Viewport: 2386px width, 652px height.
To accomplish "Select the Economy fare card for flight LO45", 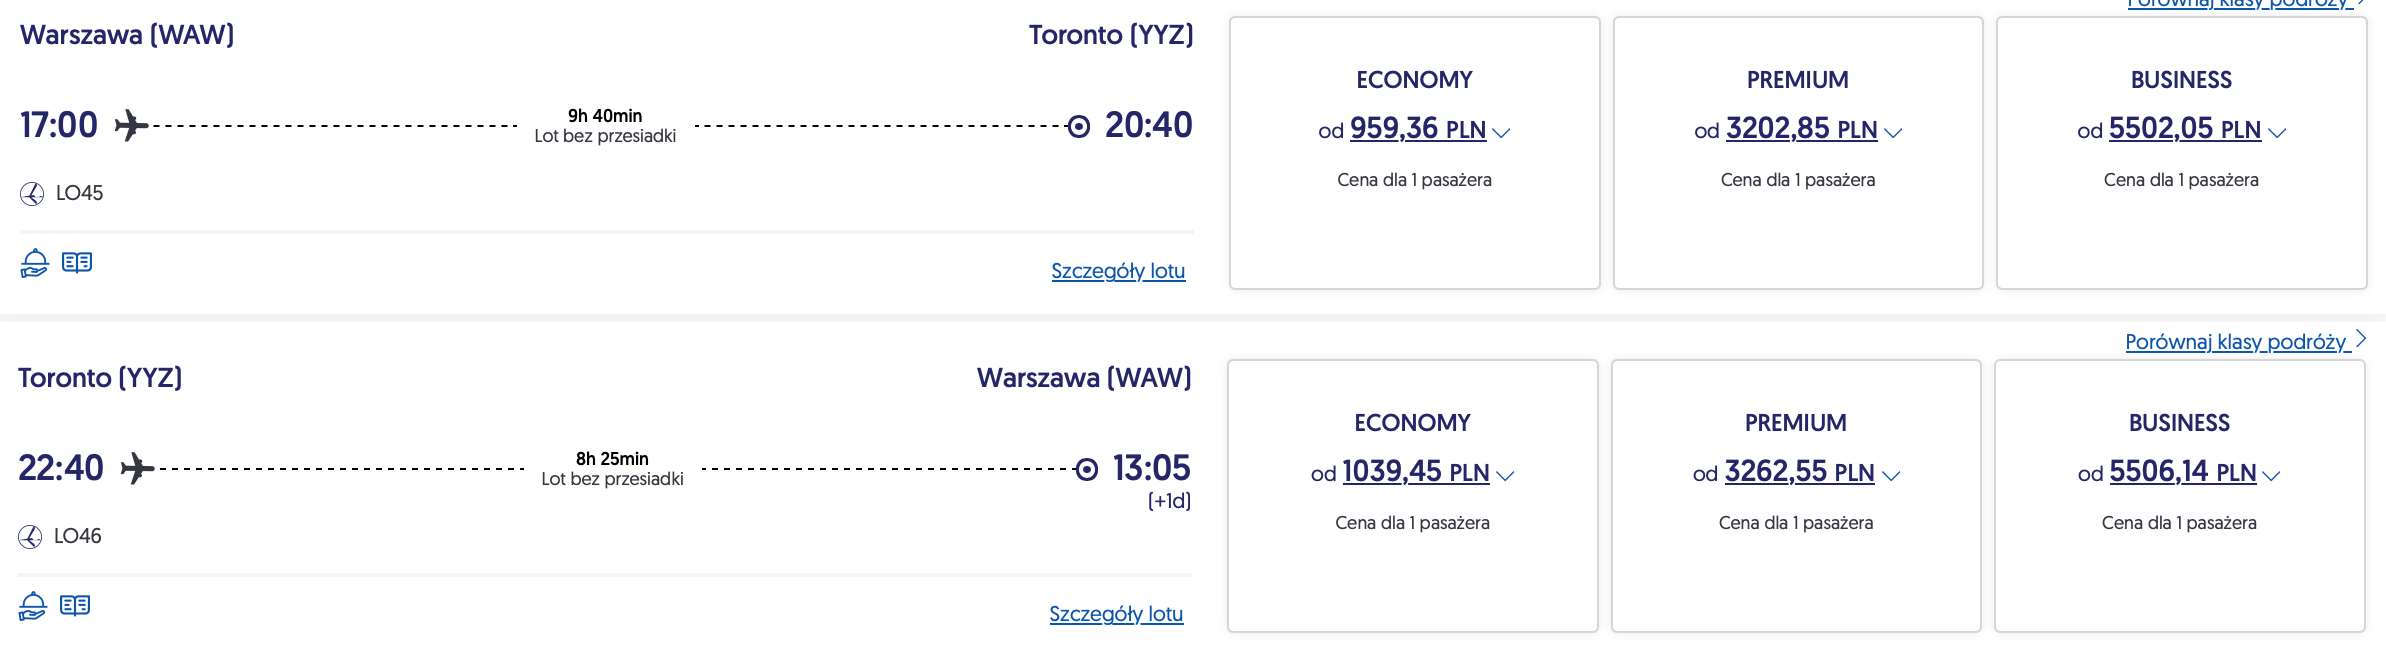I will (x=1414, y=230).
